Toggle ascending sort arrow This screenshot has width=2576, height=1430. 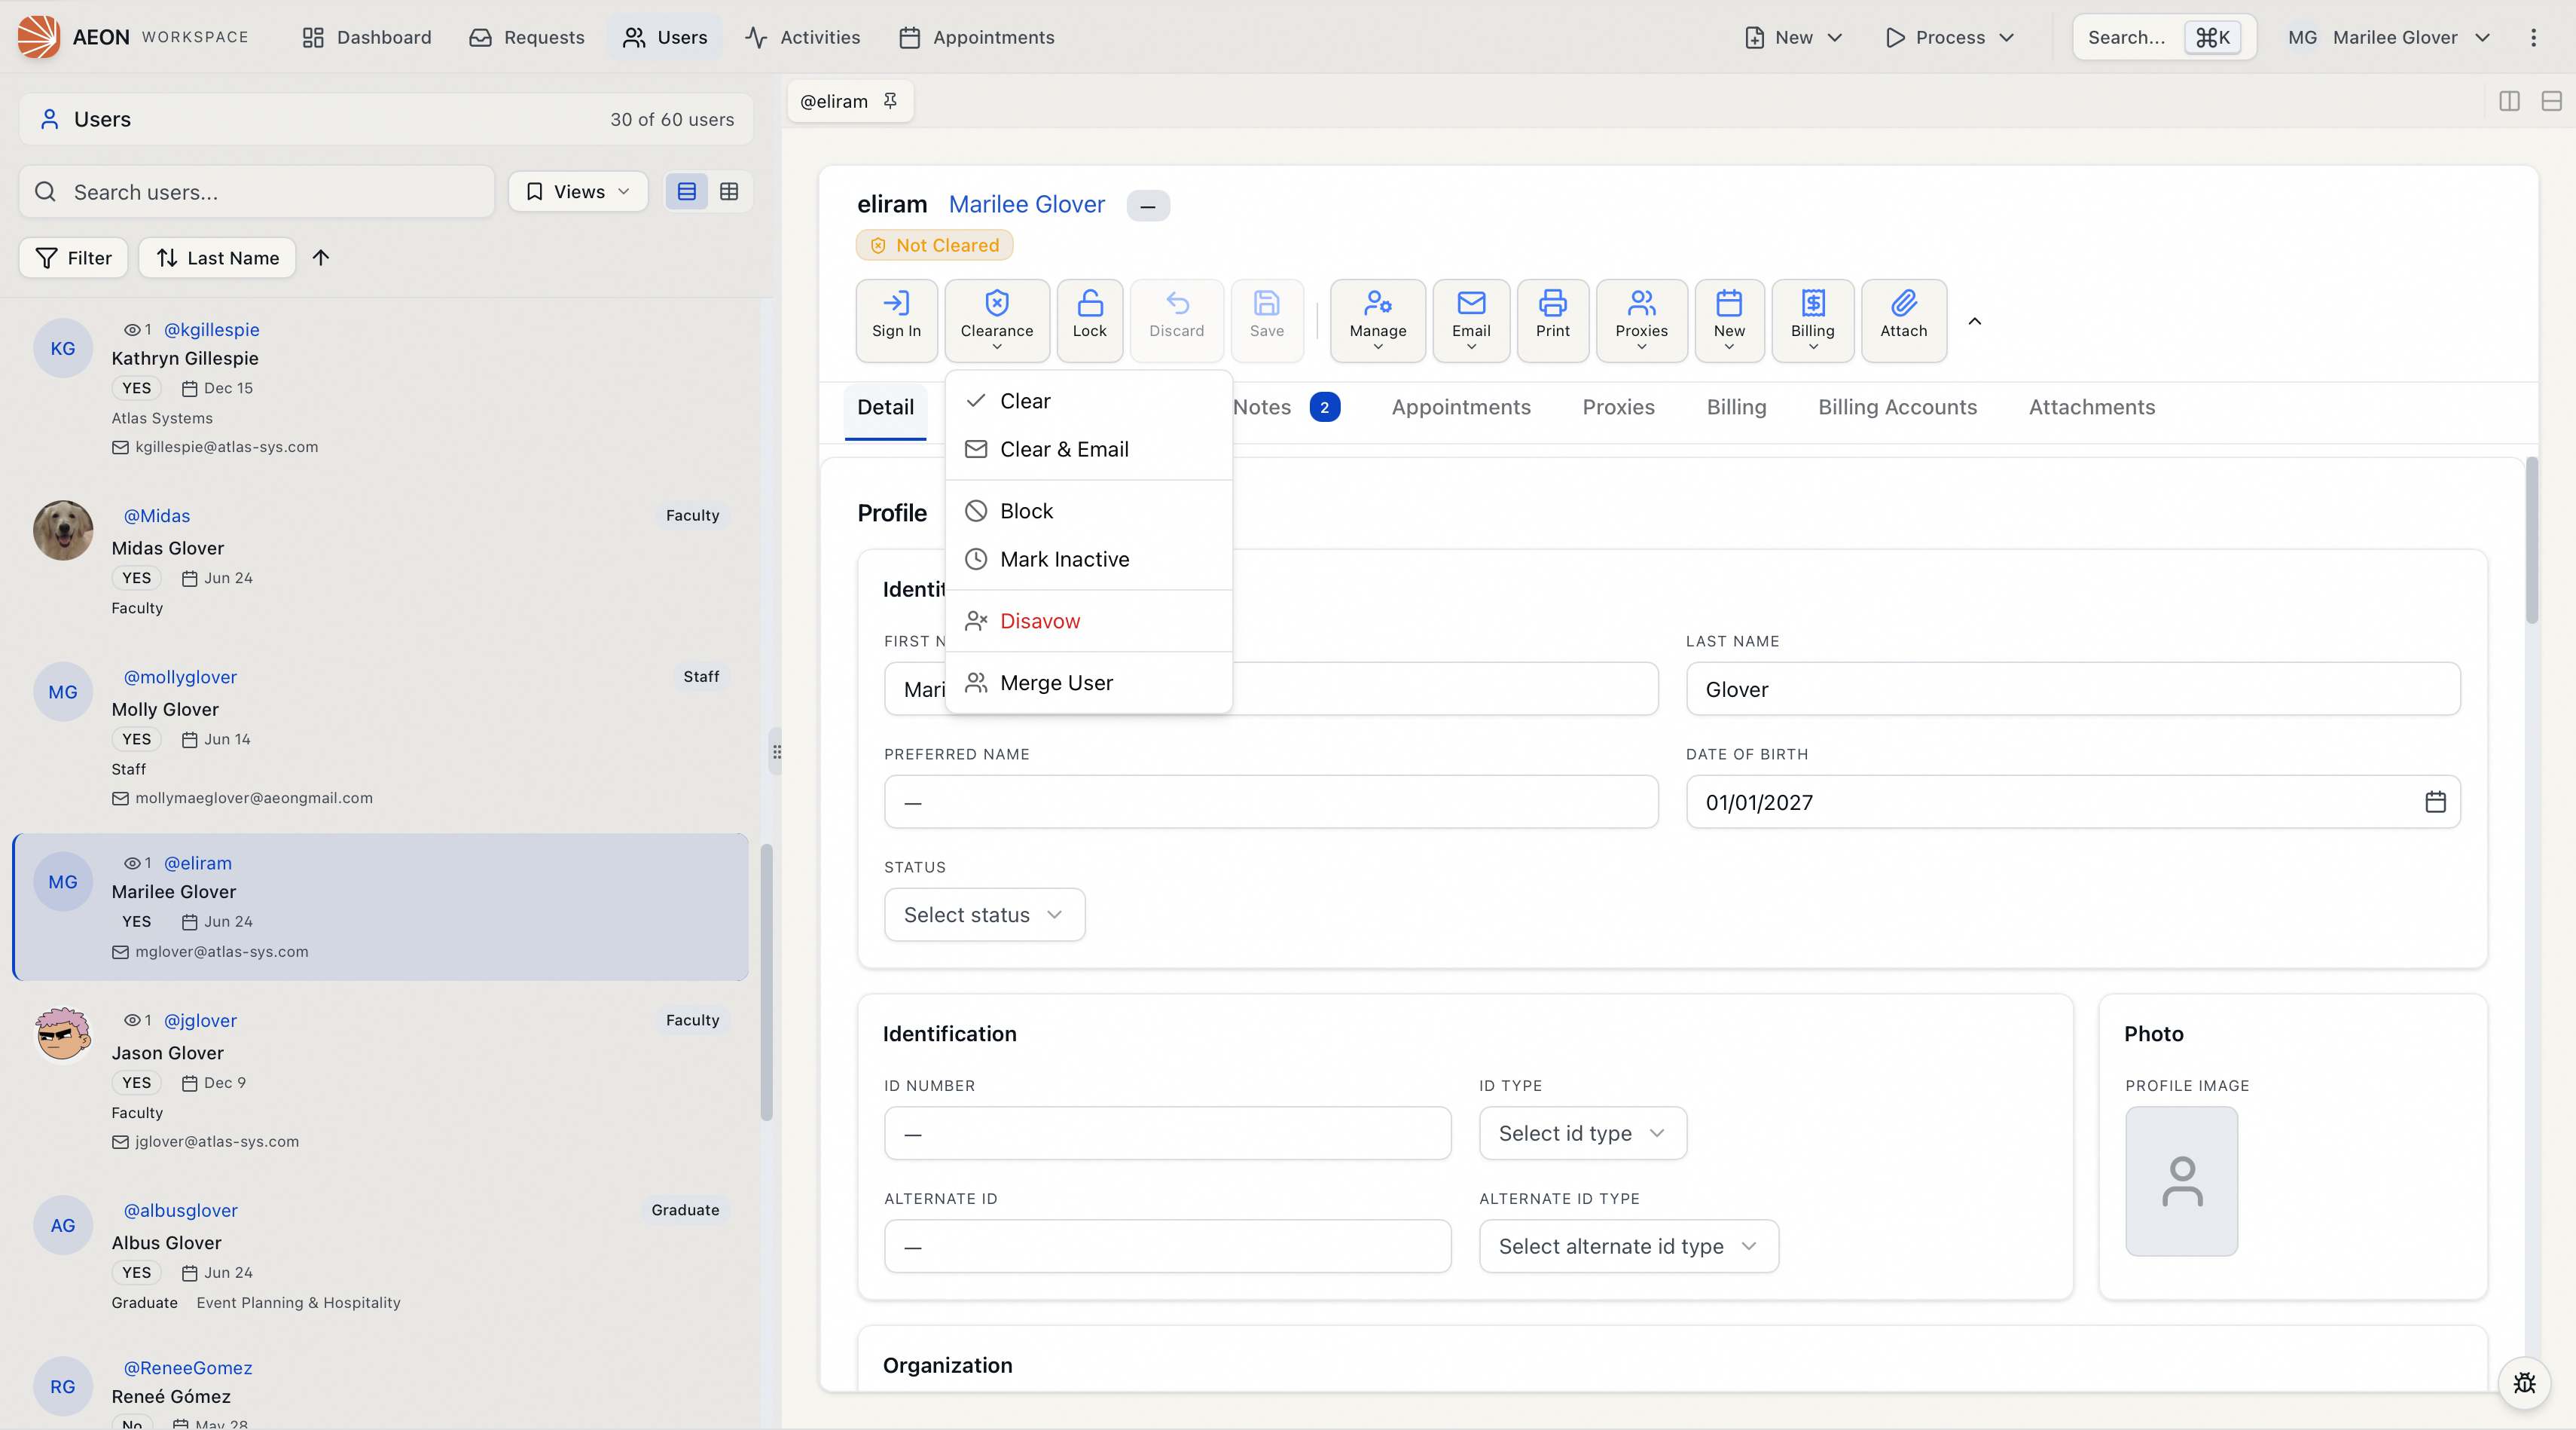tap(320, 258)
